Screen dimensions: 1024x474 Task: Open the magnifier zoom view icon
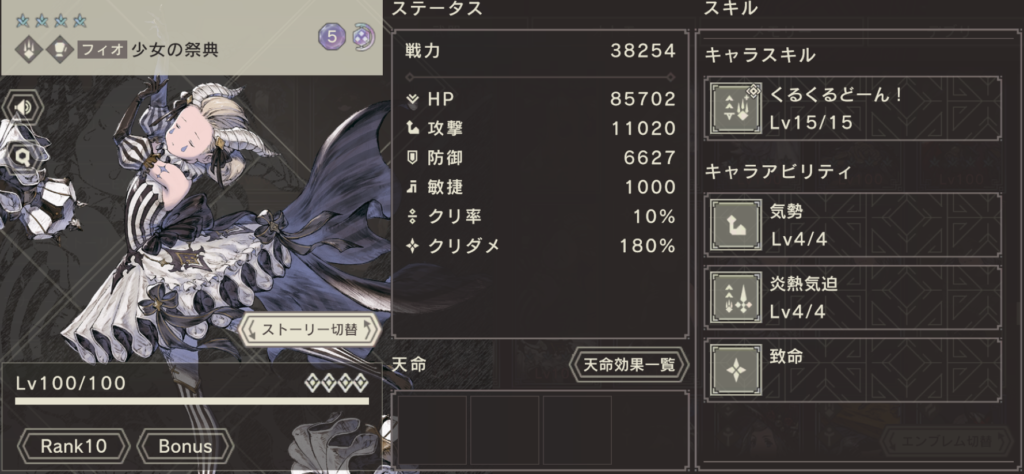click(22, 157)
